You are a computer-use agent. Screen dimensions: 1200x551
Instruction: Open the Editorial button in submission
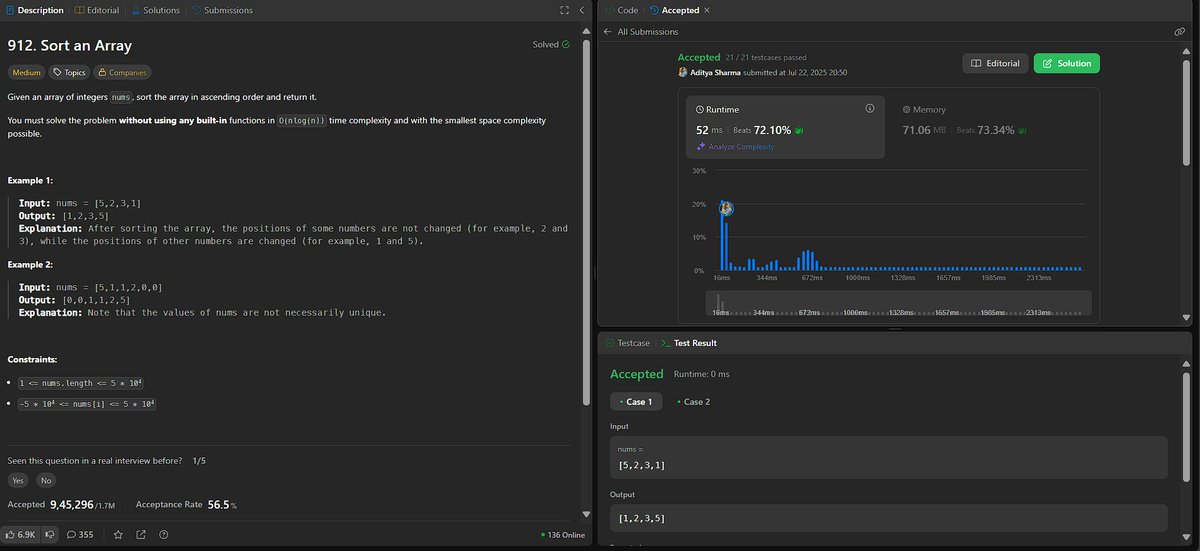(x=995, y=63)
